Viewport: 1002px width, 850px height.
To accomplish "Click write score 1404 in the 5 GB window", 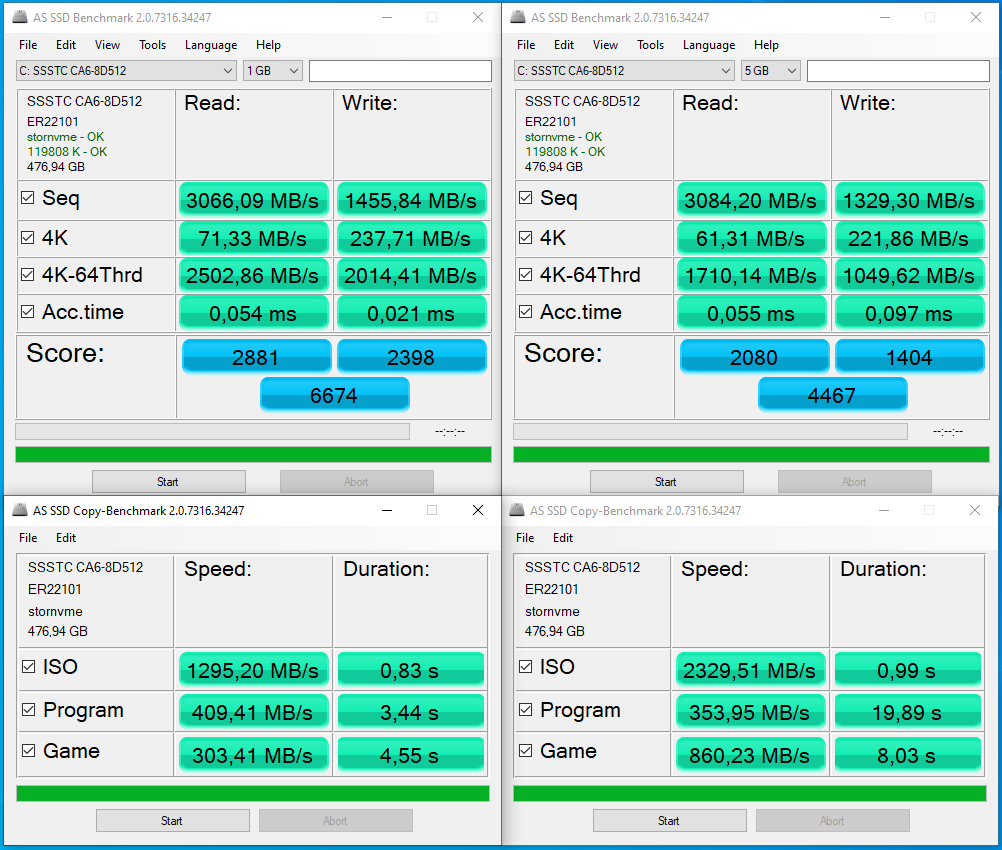I will tap(909, 357).
